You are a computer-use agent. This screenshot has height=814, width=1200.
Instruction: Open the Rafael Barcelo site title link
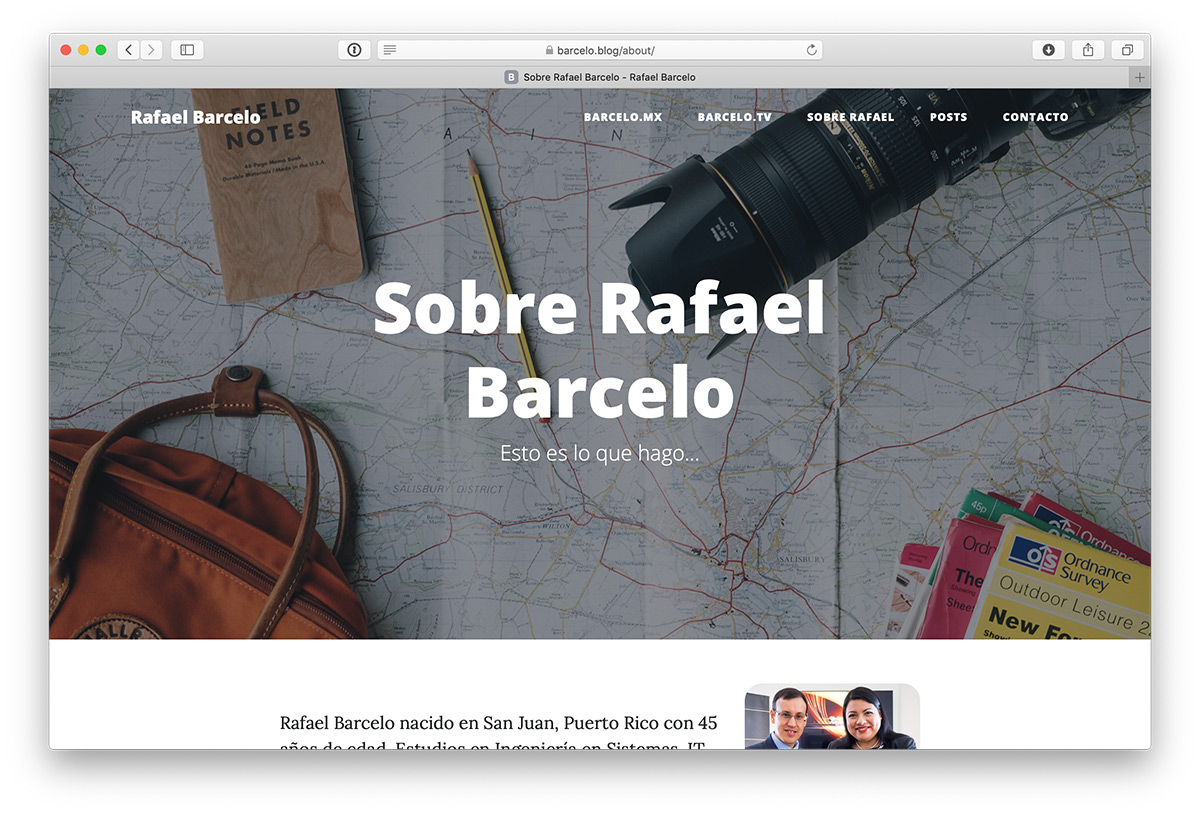pos(195,117)
